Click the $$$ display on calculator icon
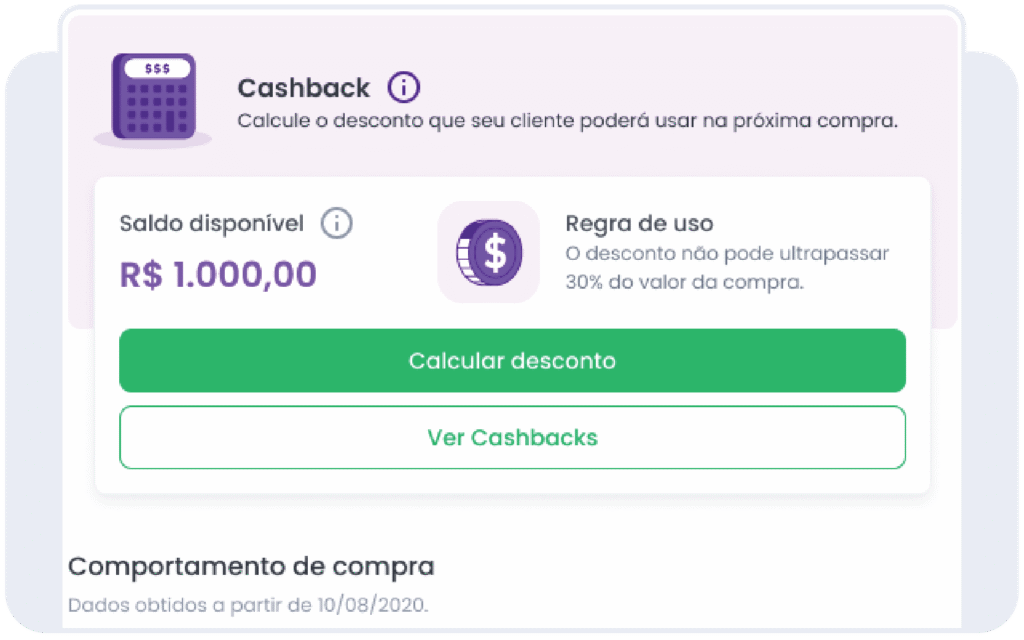 (x=157, y=69)
